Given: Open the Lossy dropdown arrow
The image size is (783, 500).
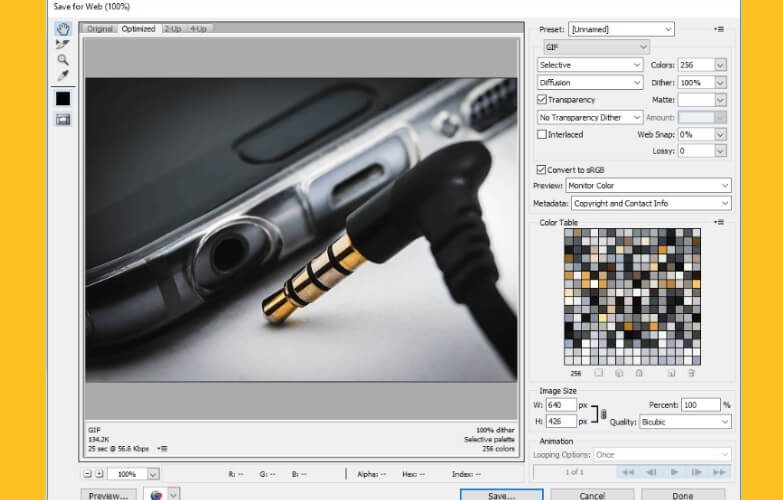Looking at the screenshot, I should coord(720,151).
